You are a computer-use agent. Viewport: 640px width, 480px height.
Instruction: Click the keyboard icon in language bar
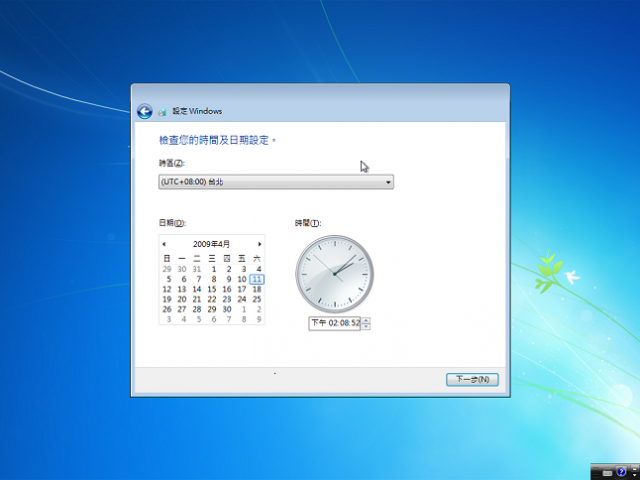pyautogui.click(x=607, y=473)
